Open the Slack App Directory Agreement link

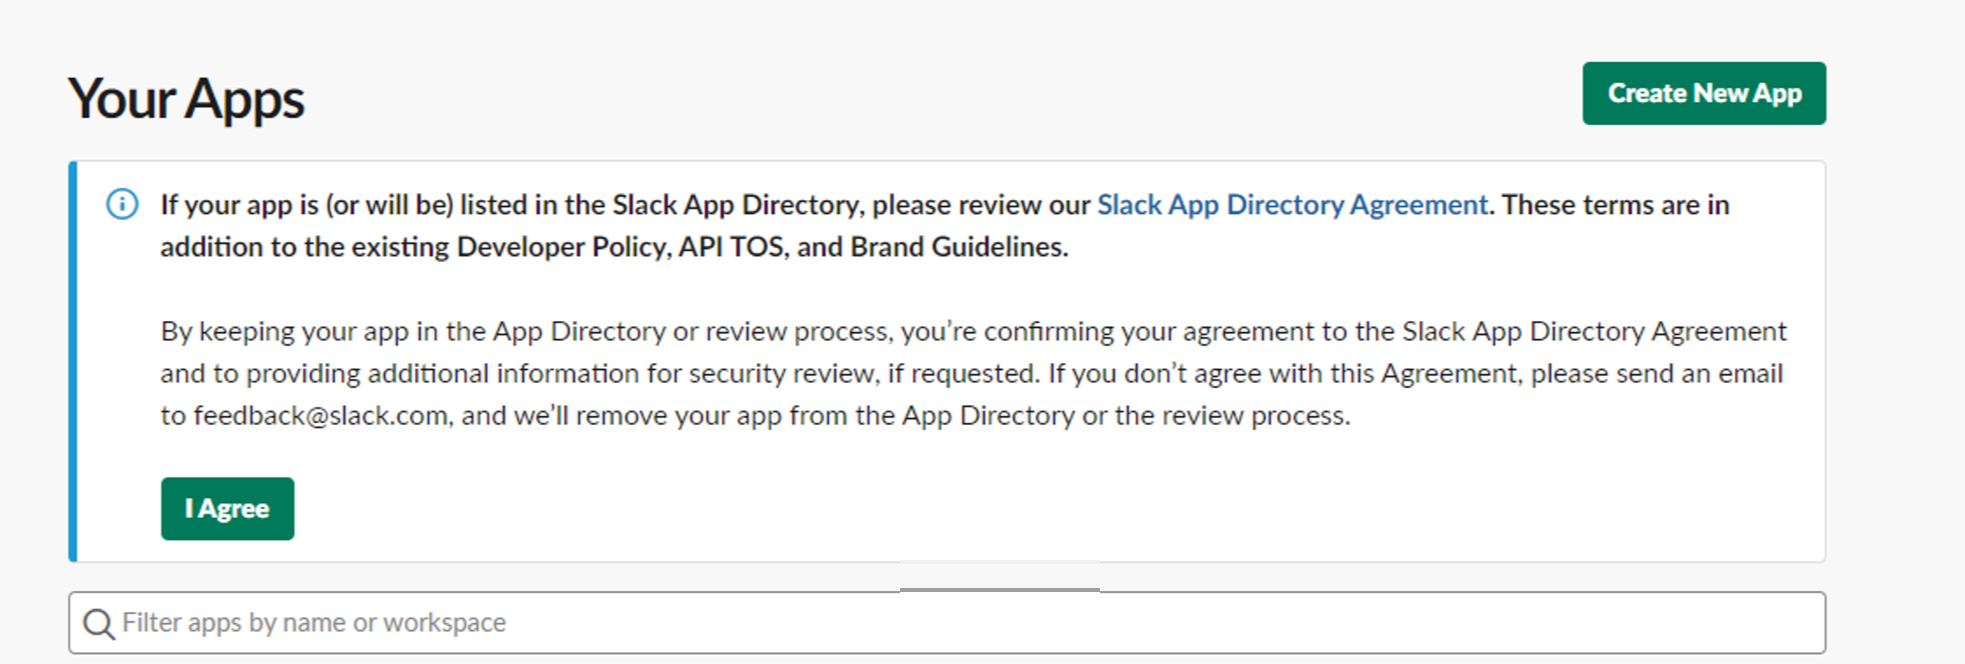tap(1292, 205)
